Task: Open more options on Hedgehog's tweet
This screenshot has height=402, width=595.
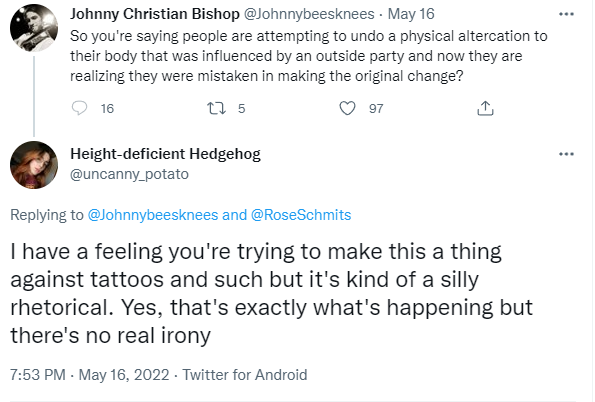Action: tap(566, 154)
